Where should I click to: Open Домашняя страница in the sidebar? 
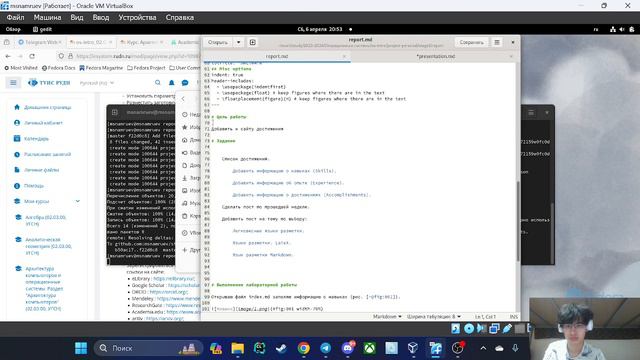[x=48, y=107]
